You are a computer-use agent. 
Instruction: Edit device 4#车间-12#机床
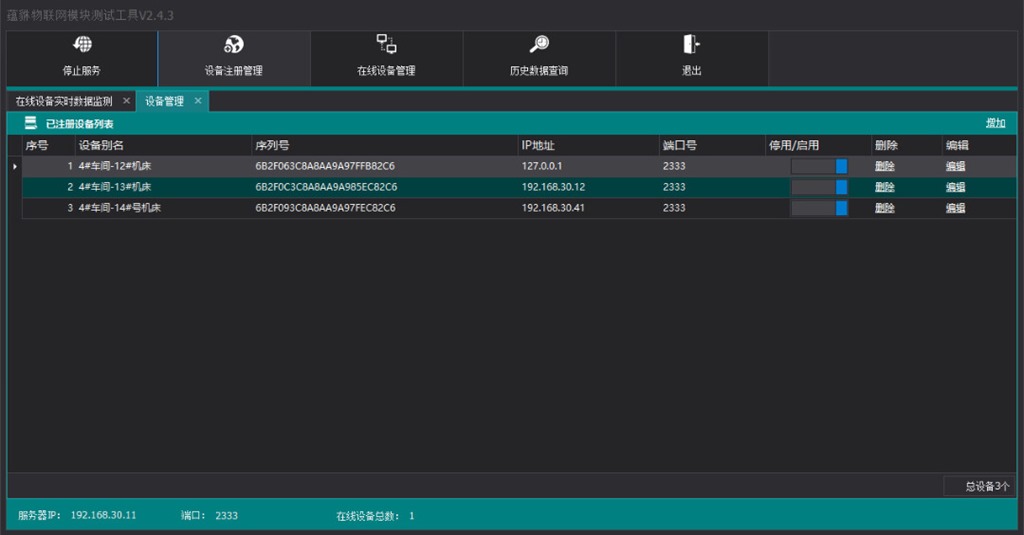955,166
